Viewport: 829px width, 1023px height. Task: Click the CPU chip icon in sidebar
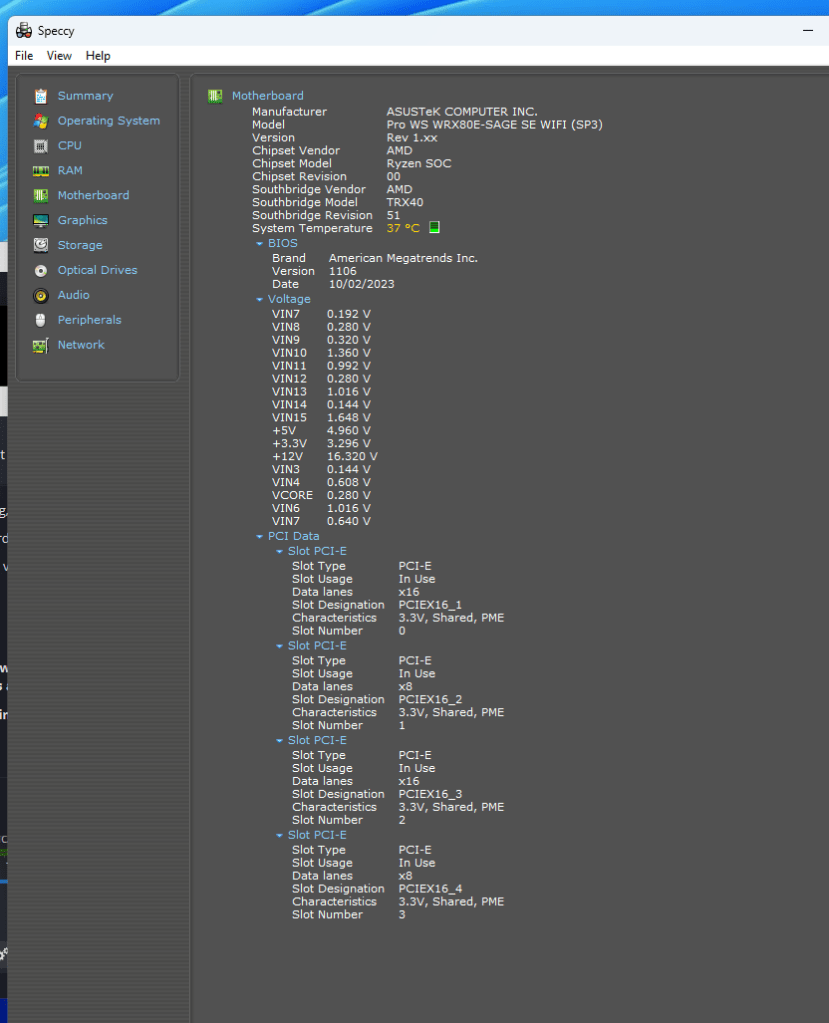click(40, 145)
